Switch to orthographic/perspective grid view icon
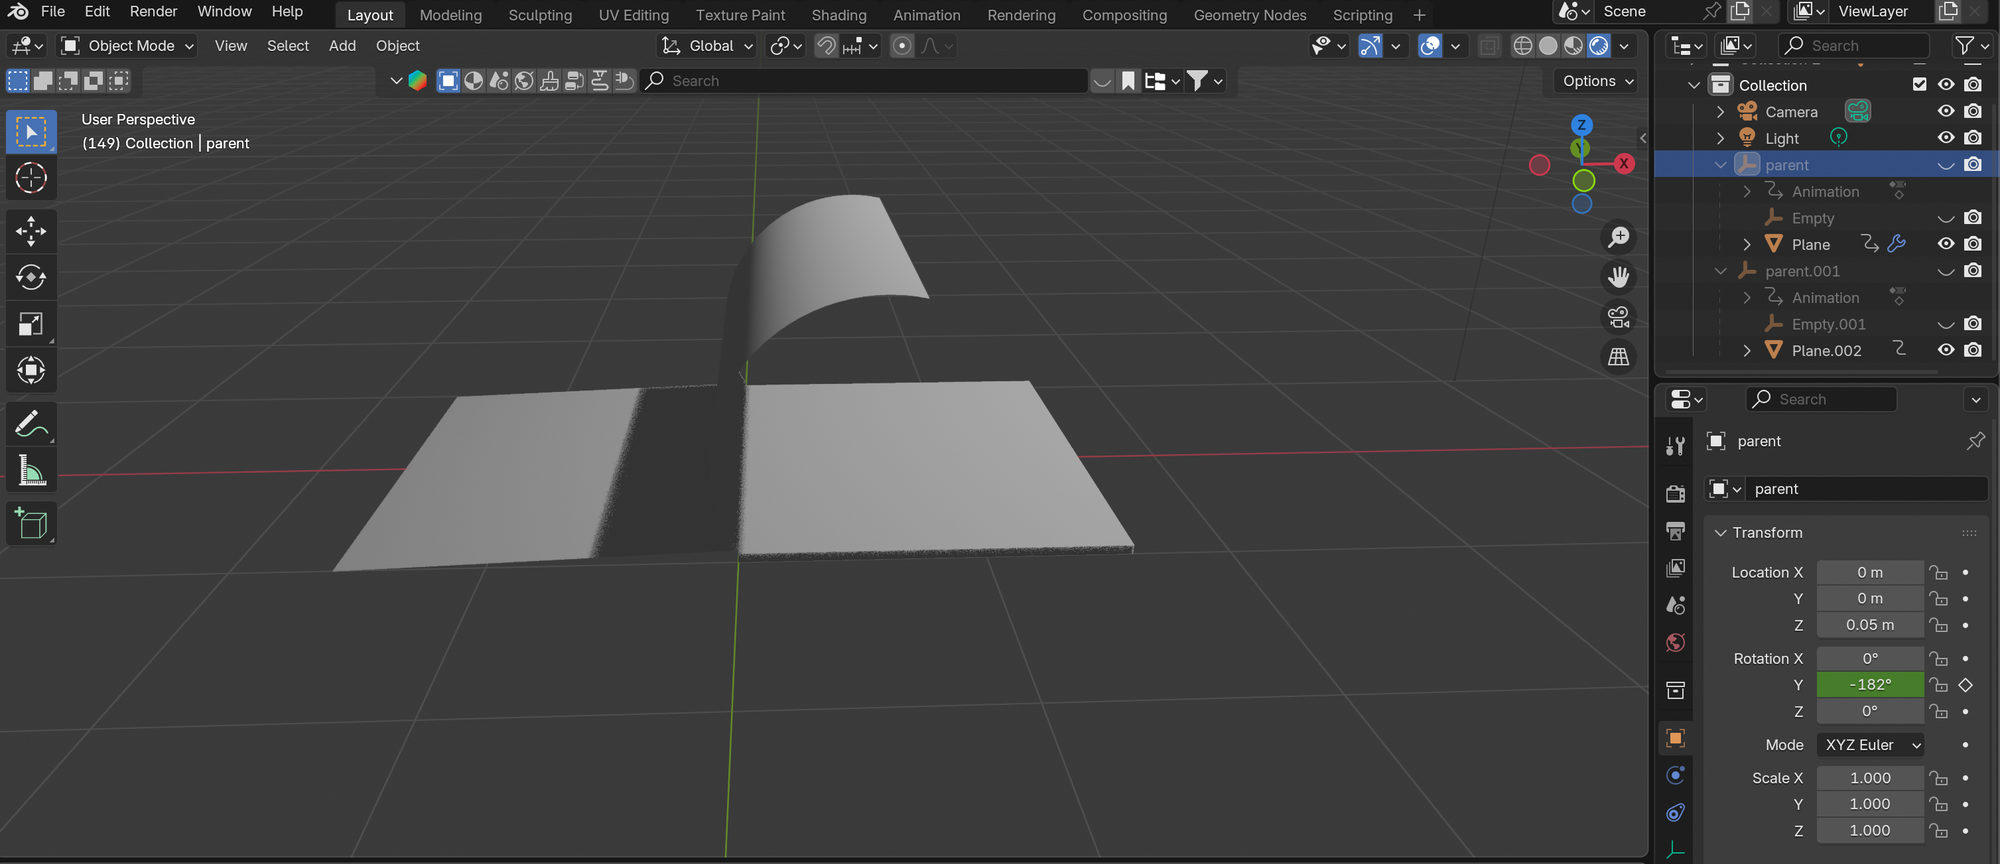 (1618, 357)
